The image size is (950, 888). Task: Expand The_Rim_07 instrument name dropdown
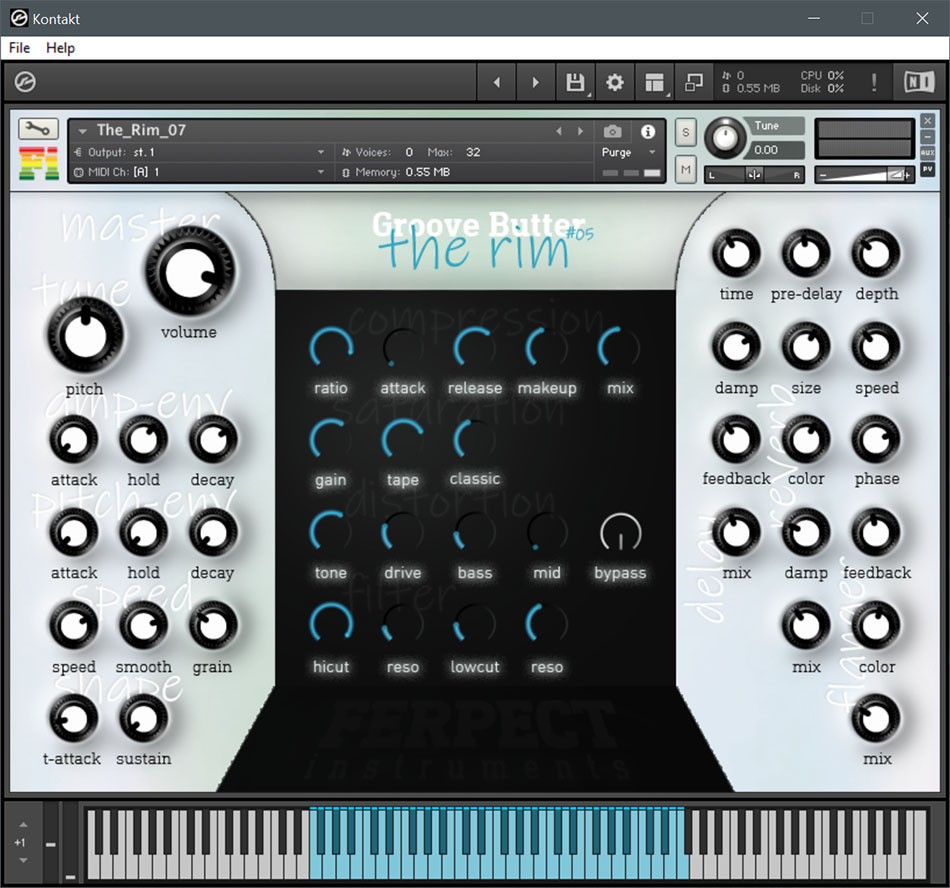83,131
